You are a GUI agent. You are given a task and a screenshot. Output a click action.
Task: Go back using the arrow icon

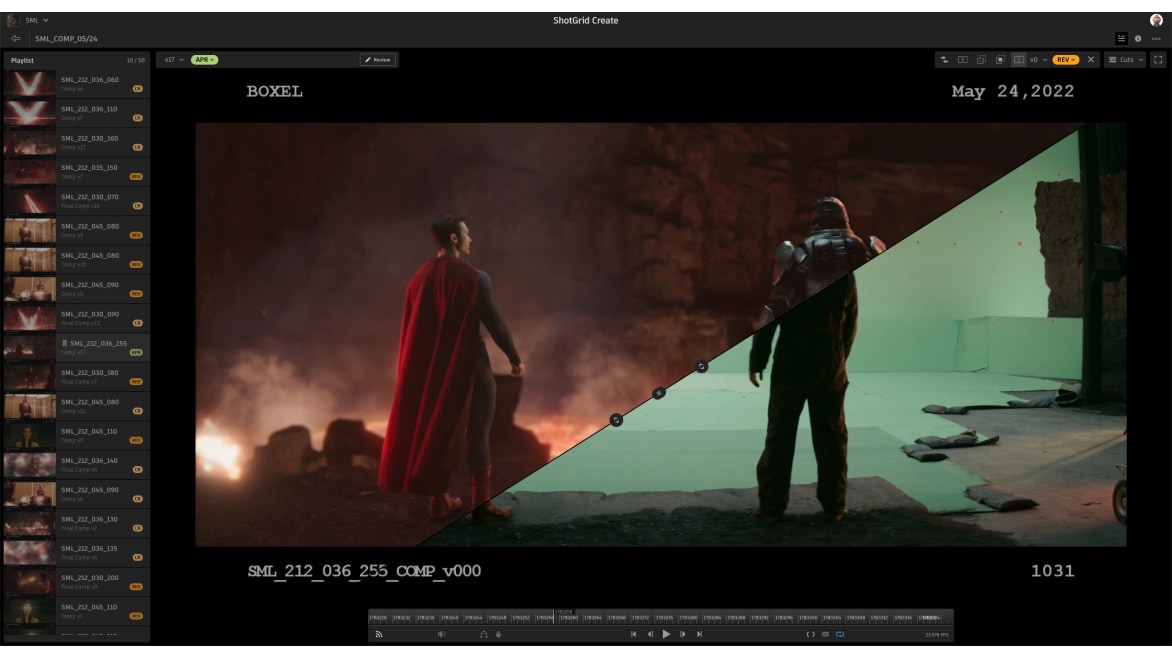tap(16, 39)
